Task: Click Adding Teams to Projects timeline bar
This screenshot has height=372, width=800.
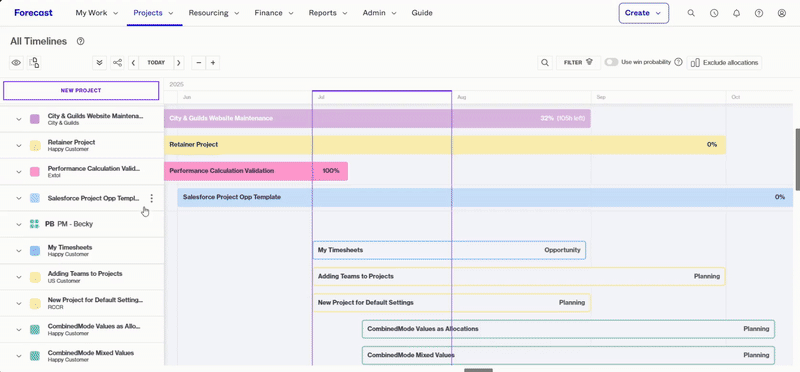Action: click(x=519, y=276)
